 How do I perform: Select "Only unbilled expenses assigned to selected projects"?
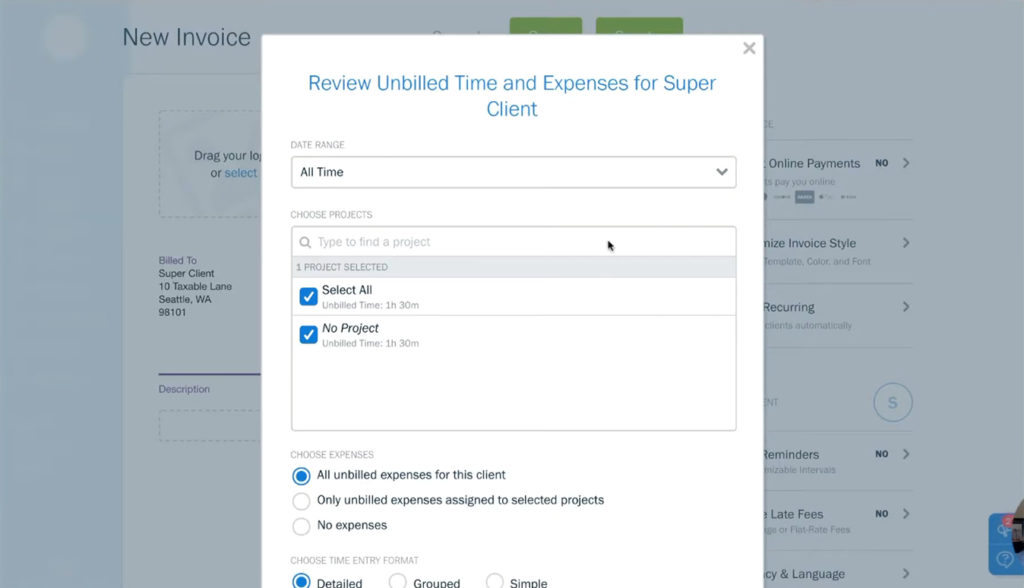pyautogui.click(x=300, y=500)
